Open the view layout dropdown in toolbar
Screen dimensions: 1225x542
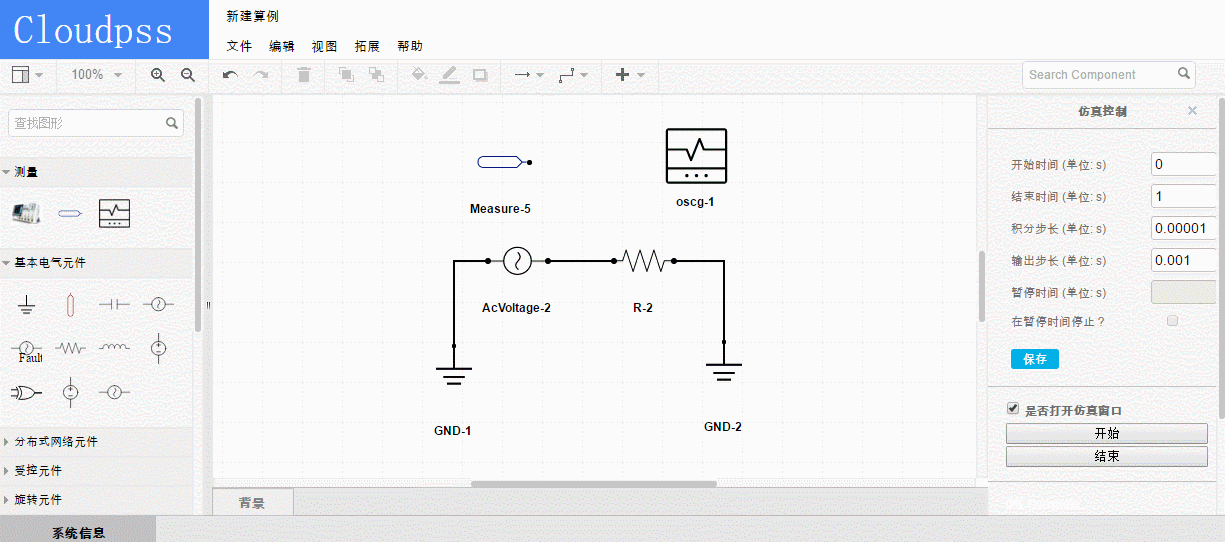point(27,75)
